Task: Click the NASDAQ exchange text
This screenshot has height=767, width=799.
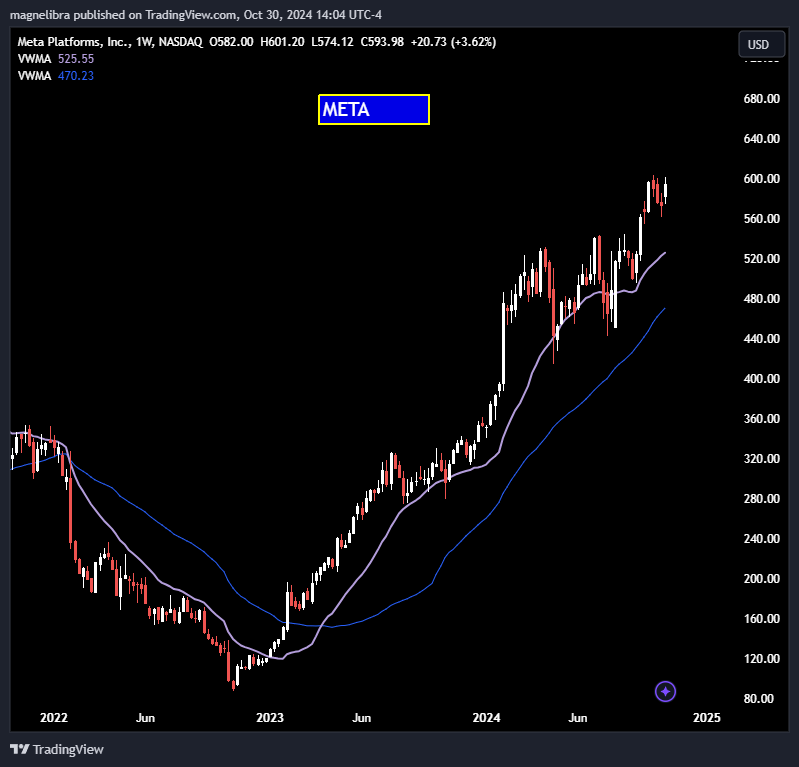Action: [x=180, y=42]
